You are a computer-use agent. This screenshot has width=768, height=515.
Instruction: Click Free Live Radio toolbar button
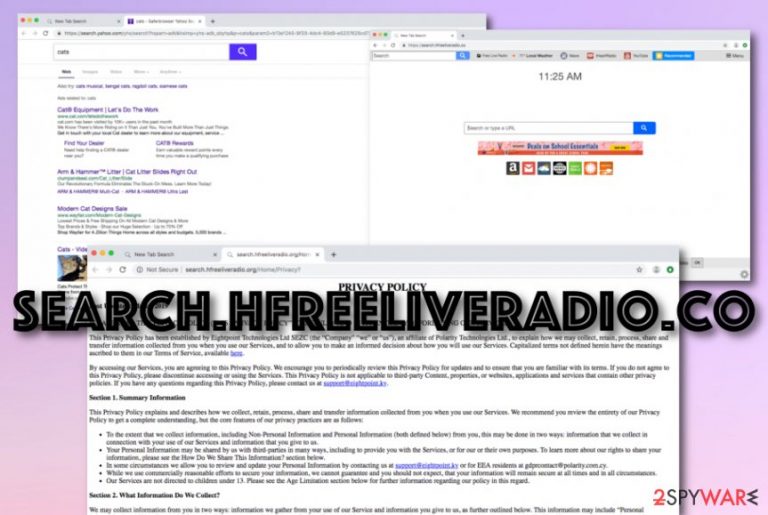(492, 56)
